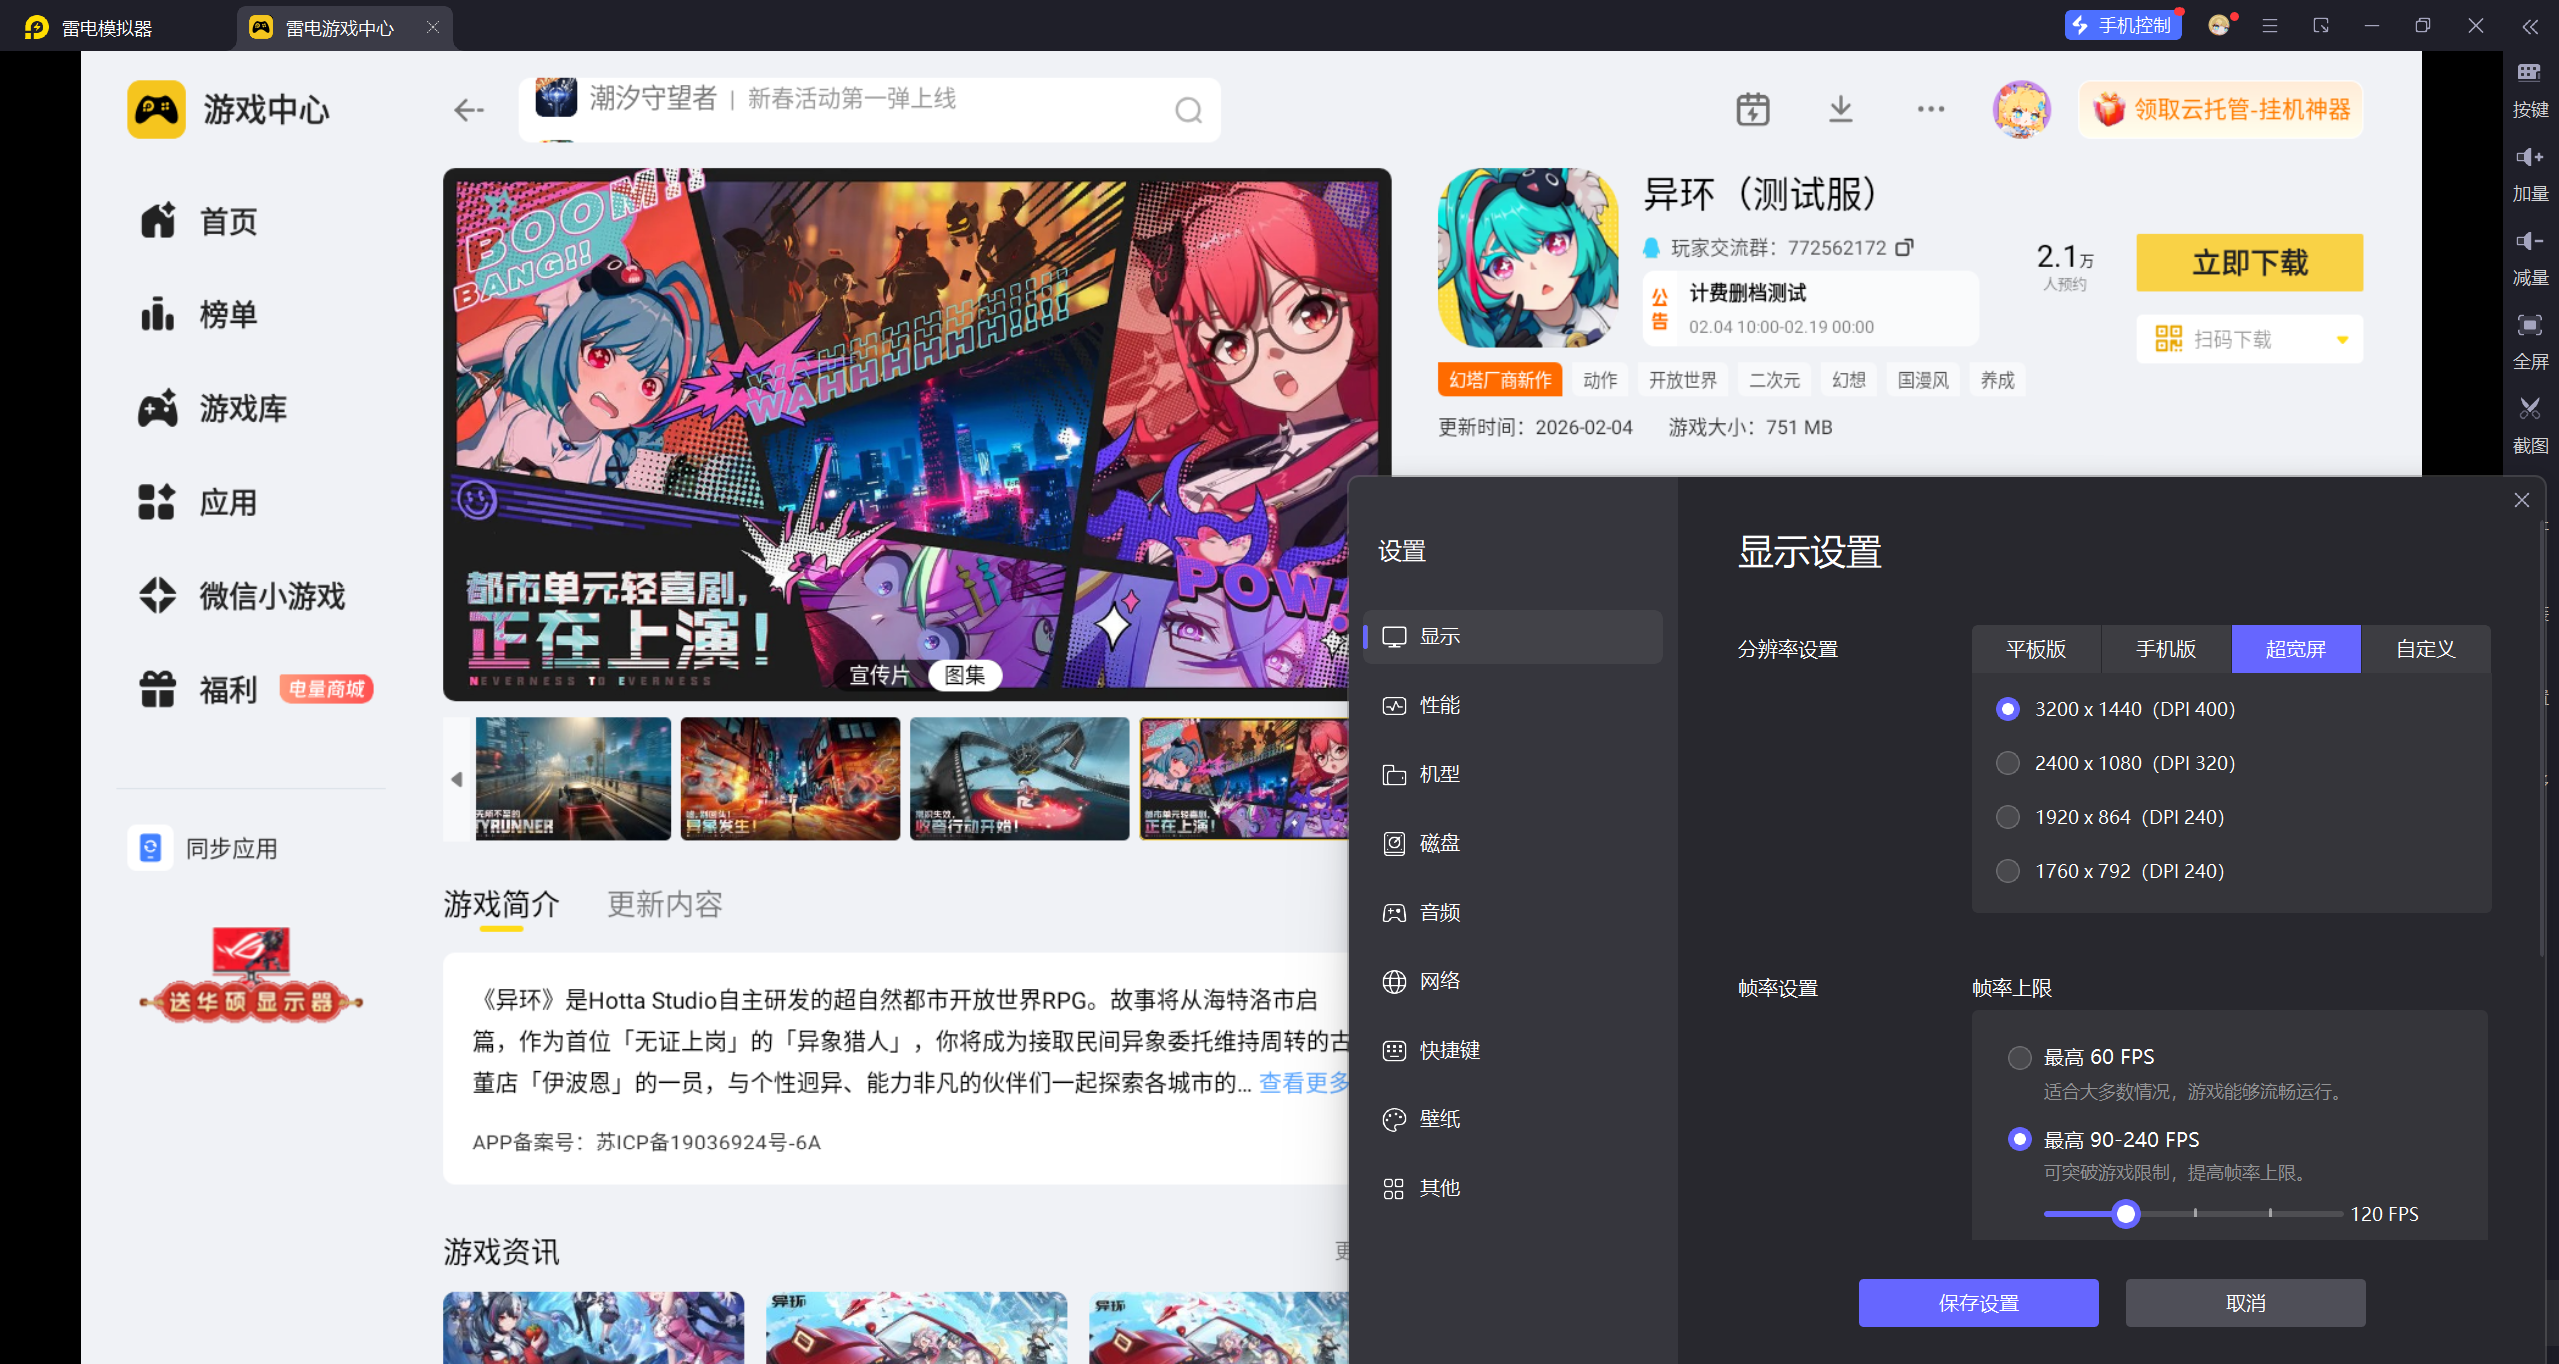Click the 查看更多 link

1303,1083
